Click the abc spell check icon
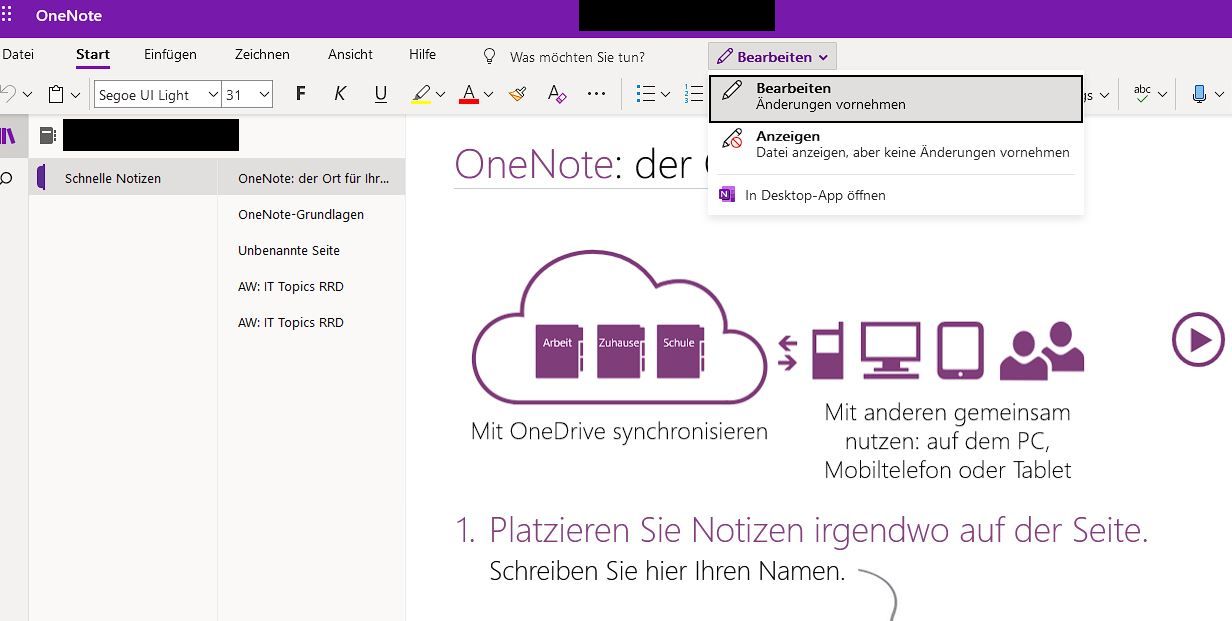 point(1142,94)
